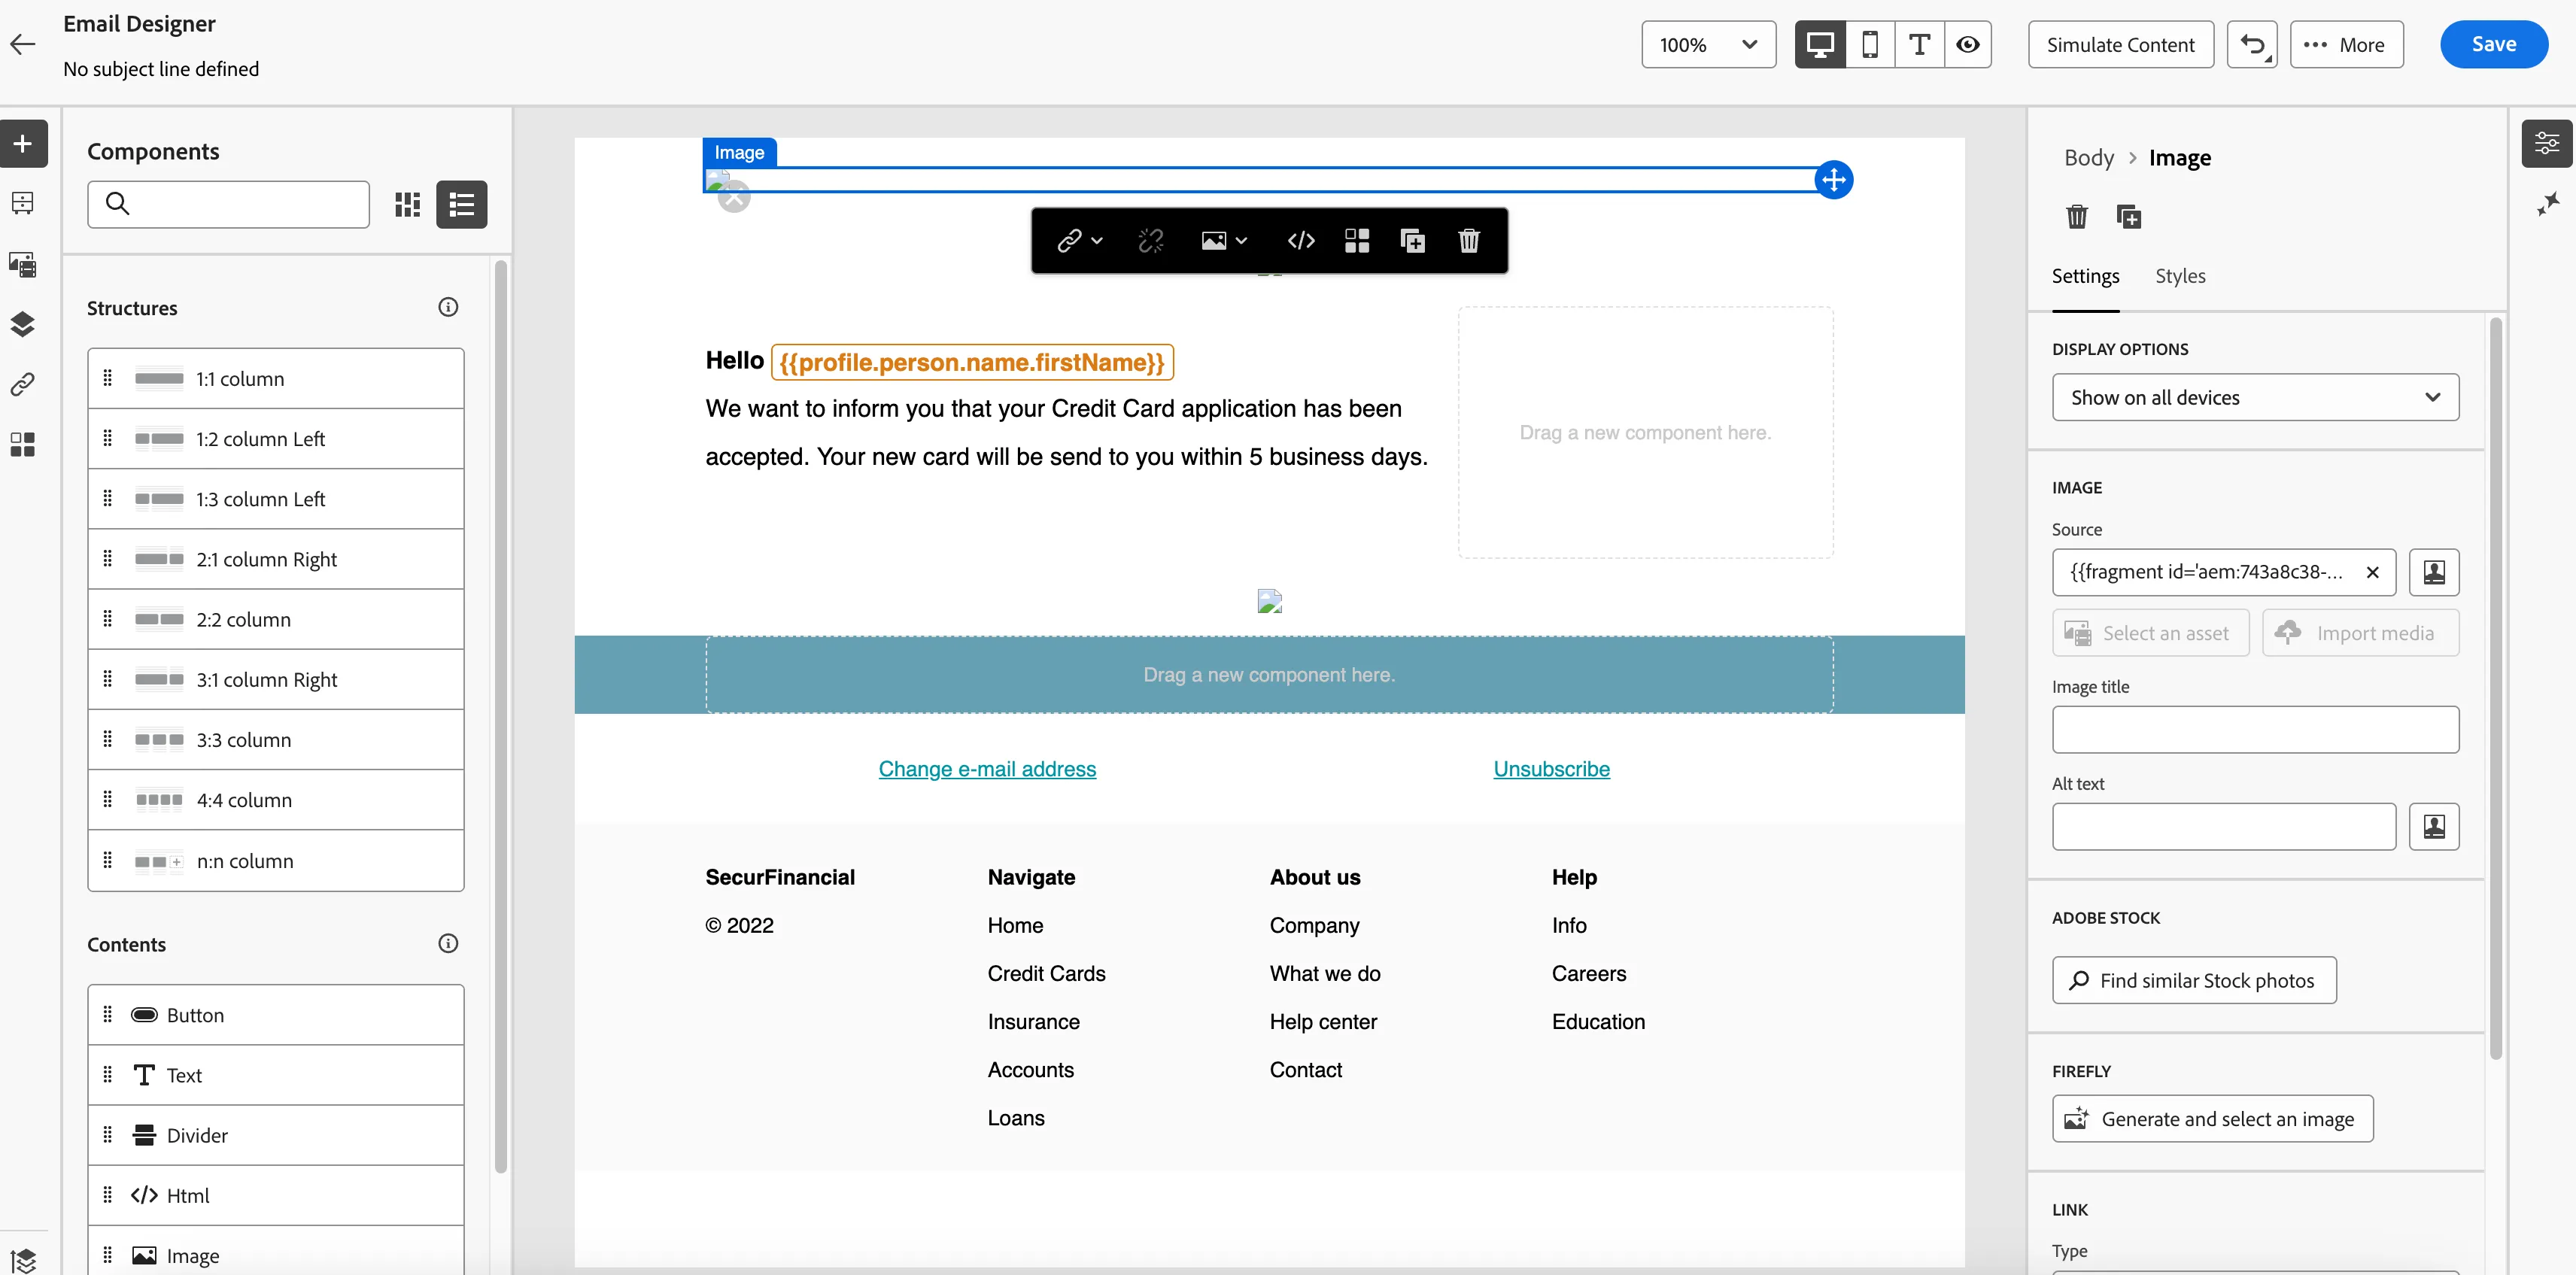Switch components to grid view

(x=407, y=204)
